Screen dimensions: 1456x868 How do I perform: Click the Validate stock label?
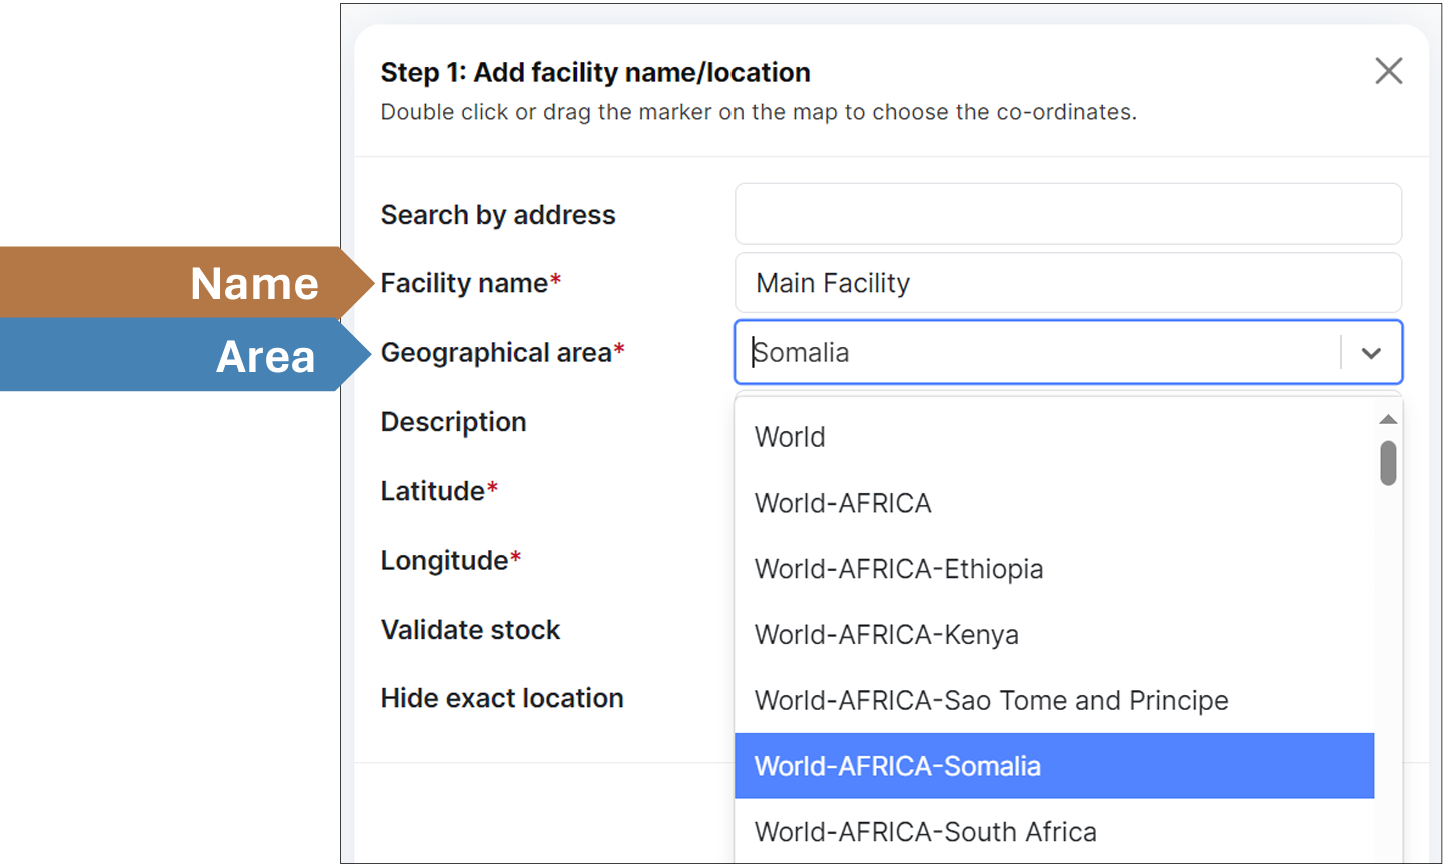pos(470,630)
